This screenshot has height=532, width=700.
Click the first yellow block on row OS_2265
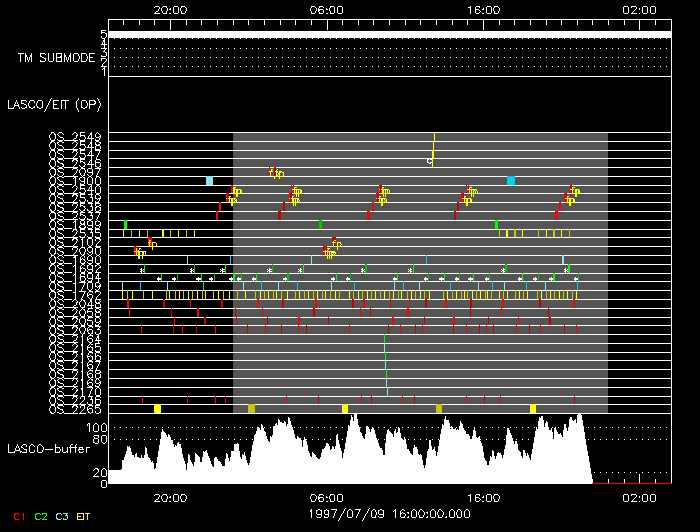pos(157,409)
